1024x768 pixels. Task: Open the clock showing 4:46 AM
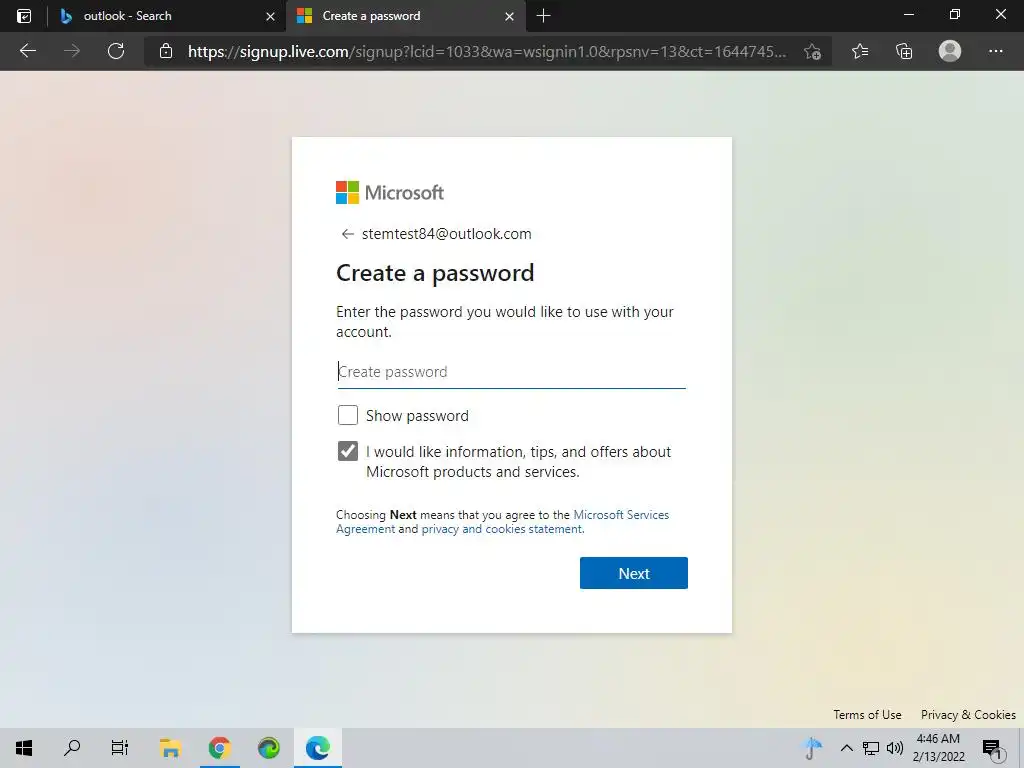(x=938, y=748)
